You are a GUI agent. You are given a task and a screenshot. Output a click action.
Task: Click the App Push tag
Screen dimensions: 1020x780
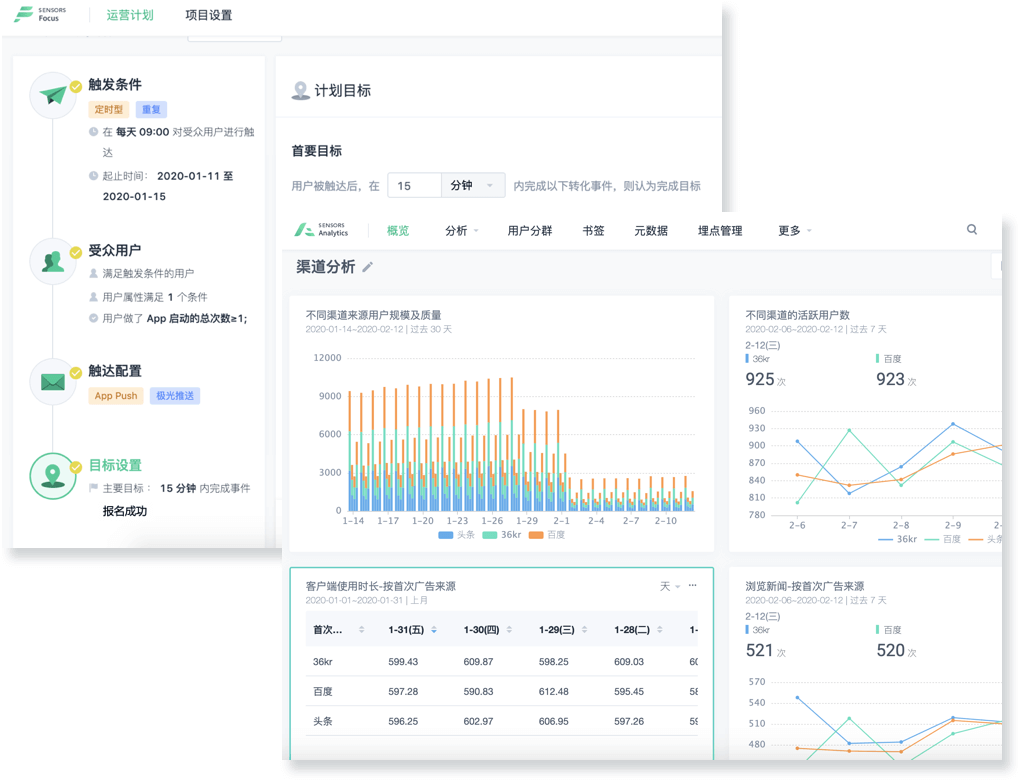116,396
